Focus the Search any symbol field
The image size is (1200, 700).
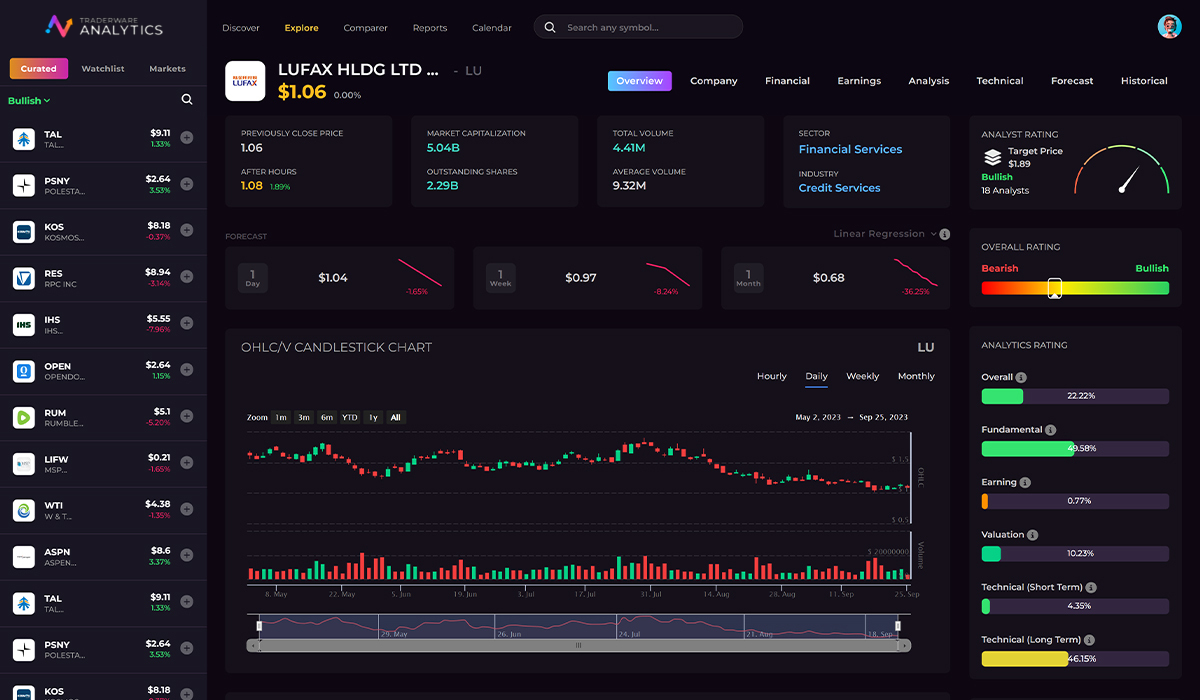638,27
